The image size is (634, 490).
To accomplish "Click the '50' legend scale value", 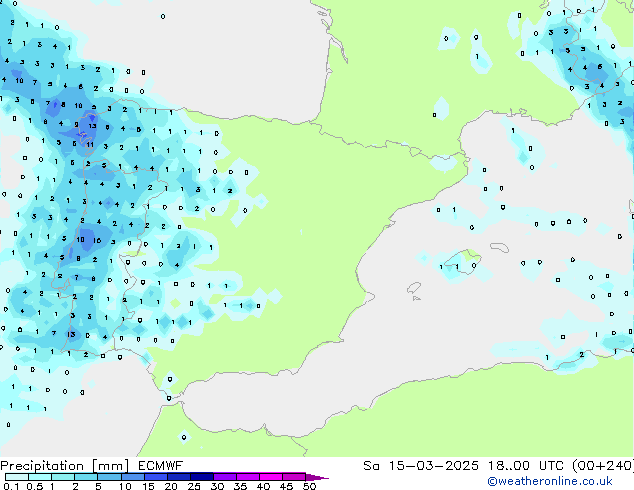I will click(309, 486).
